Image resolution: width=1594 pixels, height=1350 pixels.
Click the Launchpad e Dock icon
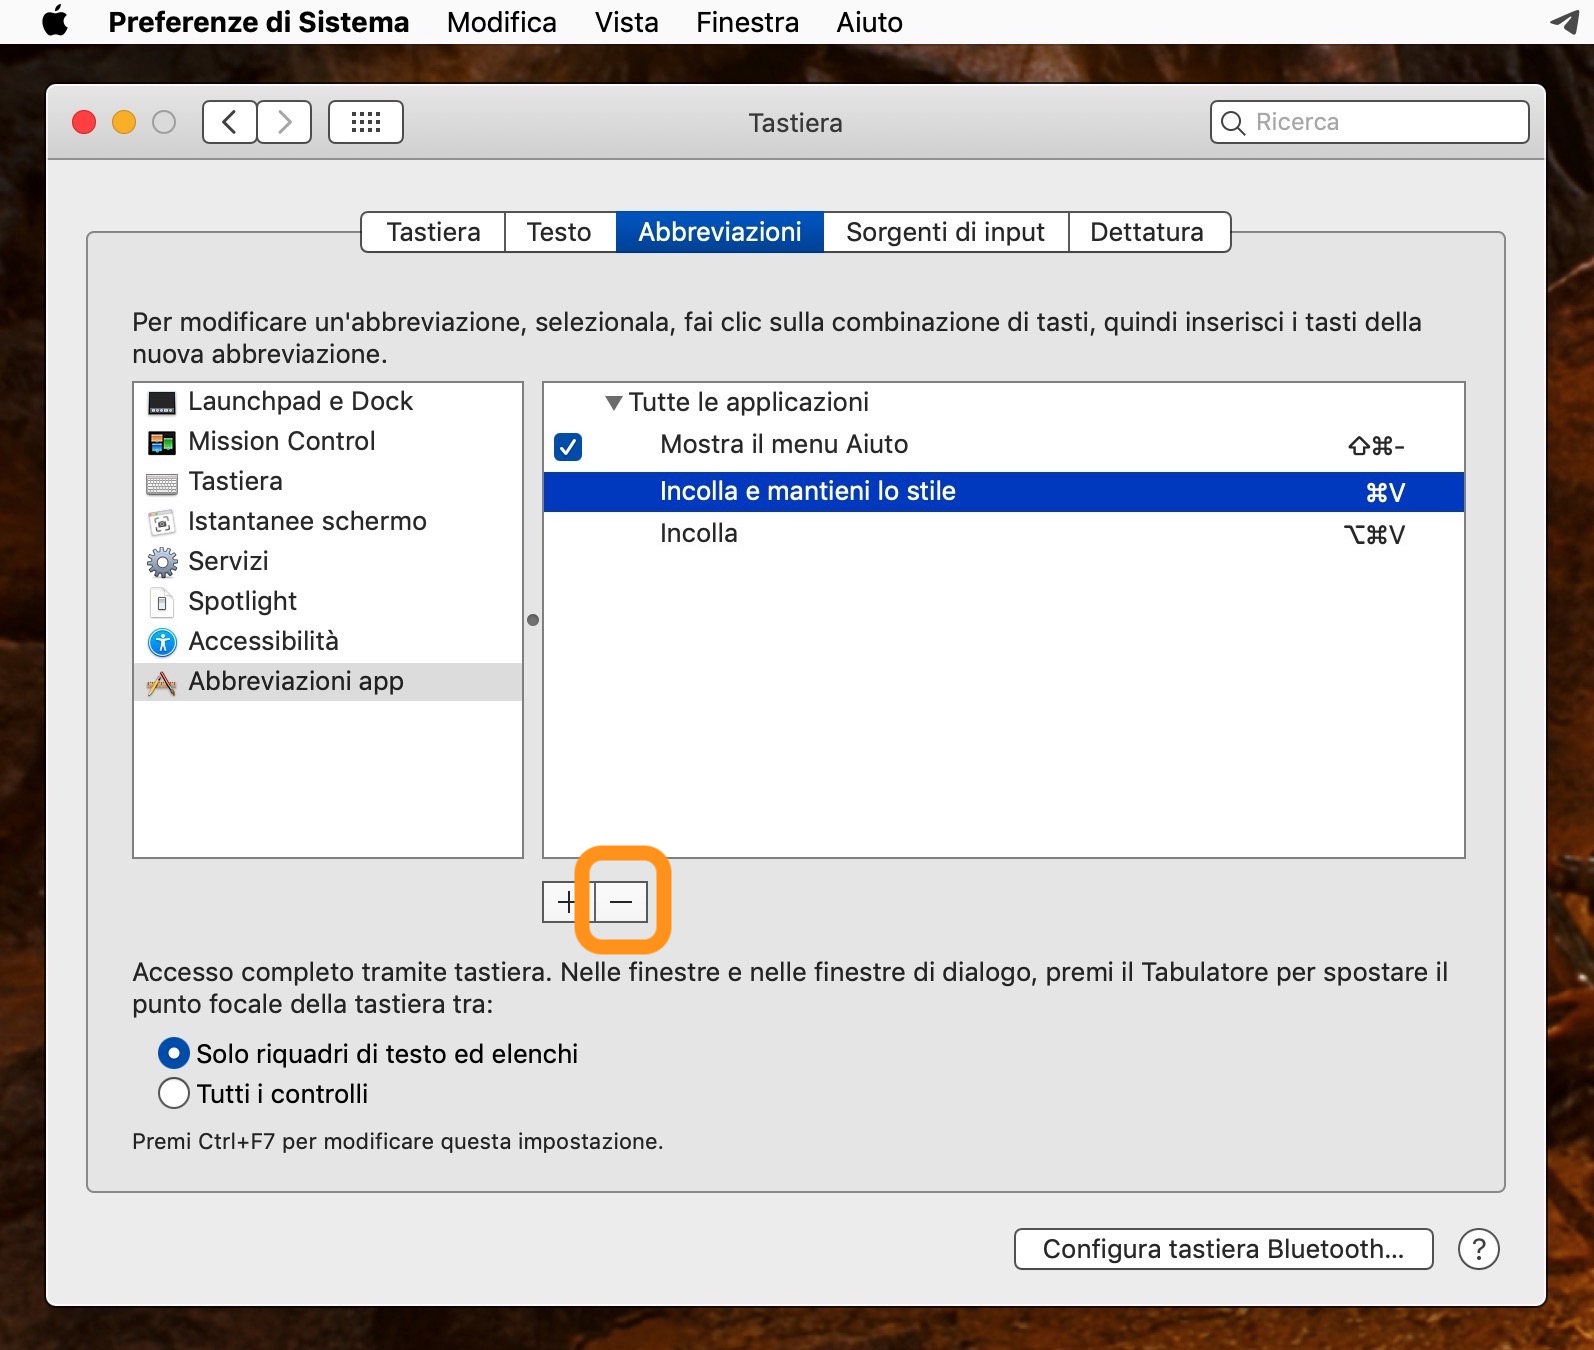click(162, 402)
